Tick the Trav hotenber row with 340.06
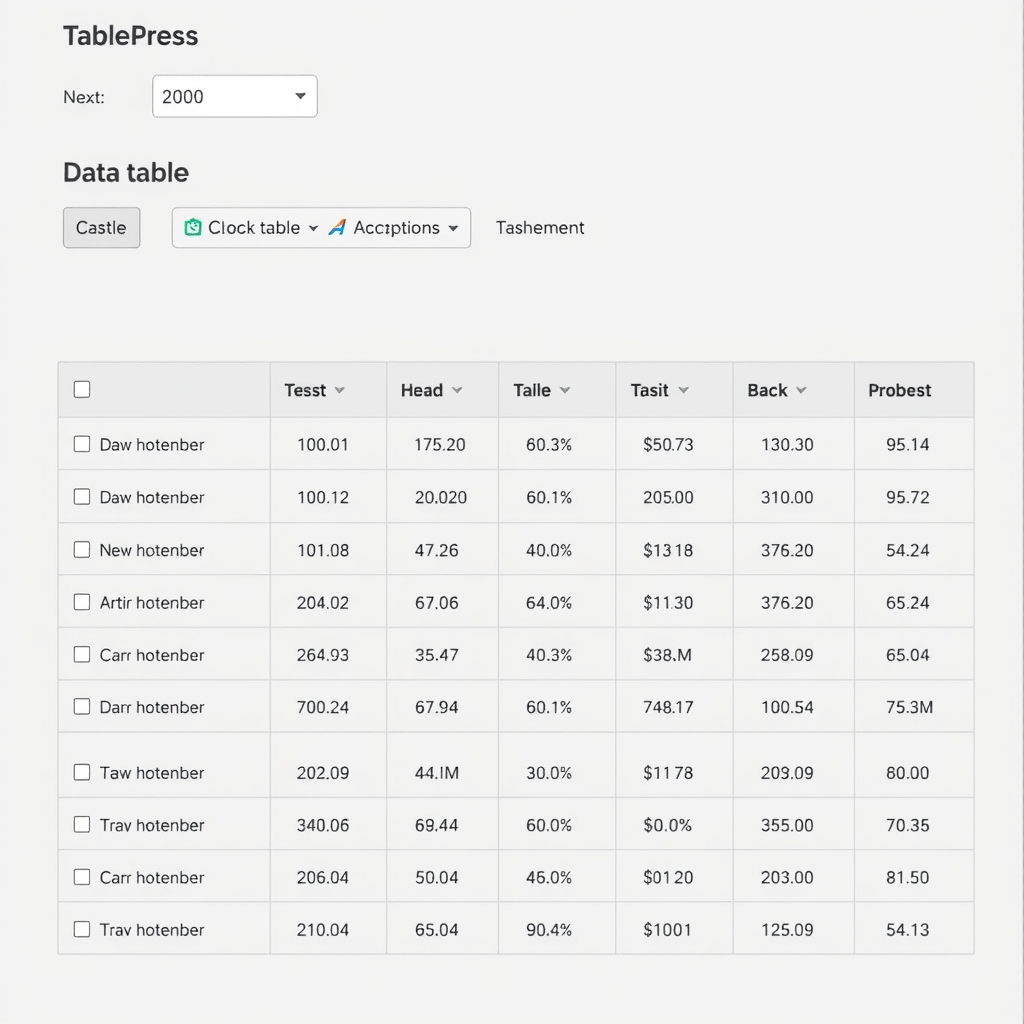This screenshot has width=1024, height=1024. [x=82, y=824]
